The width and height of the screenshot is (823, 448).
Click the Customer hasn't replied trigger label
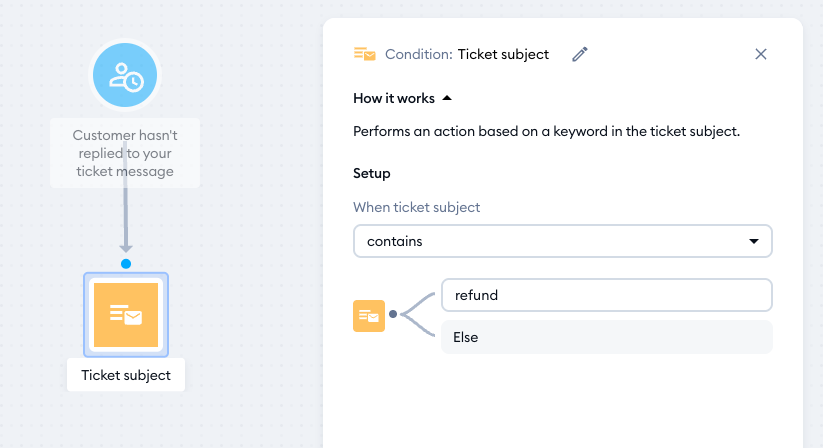[x=125, y=153]
